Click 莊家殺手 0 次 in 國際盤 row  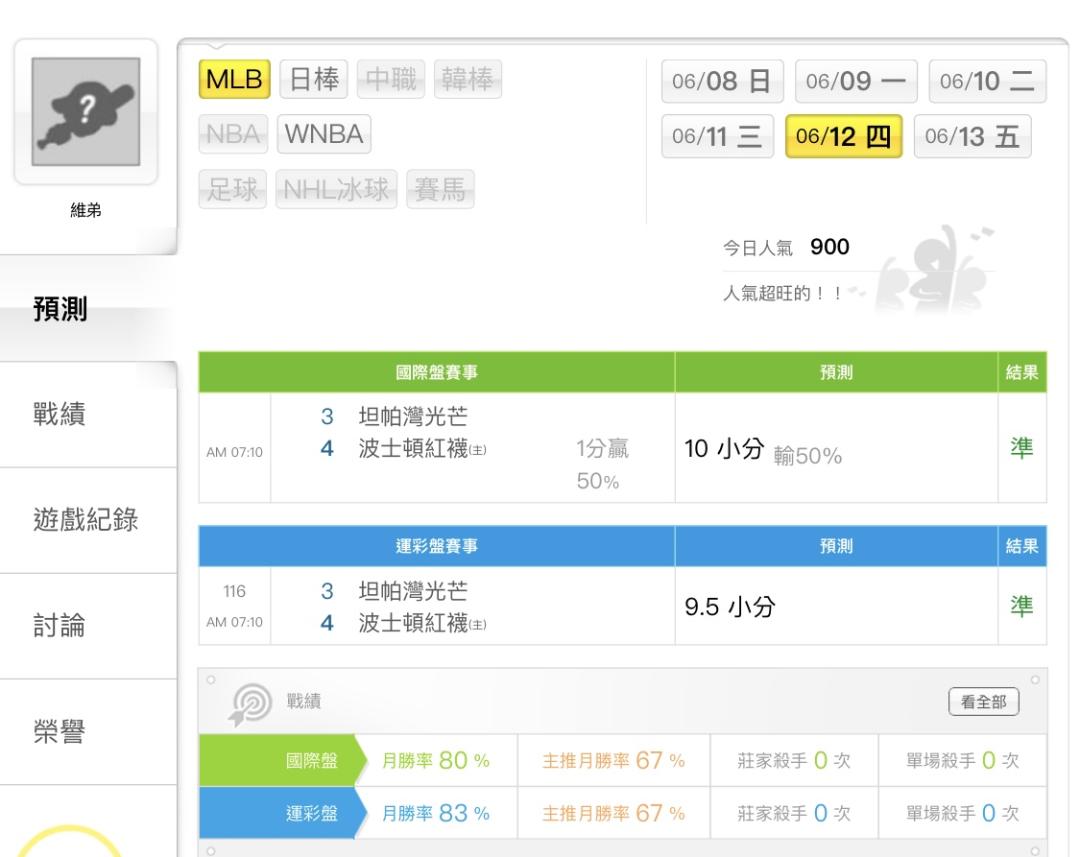[x=794, y=761]
